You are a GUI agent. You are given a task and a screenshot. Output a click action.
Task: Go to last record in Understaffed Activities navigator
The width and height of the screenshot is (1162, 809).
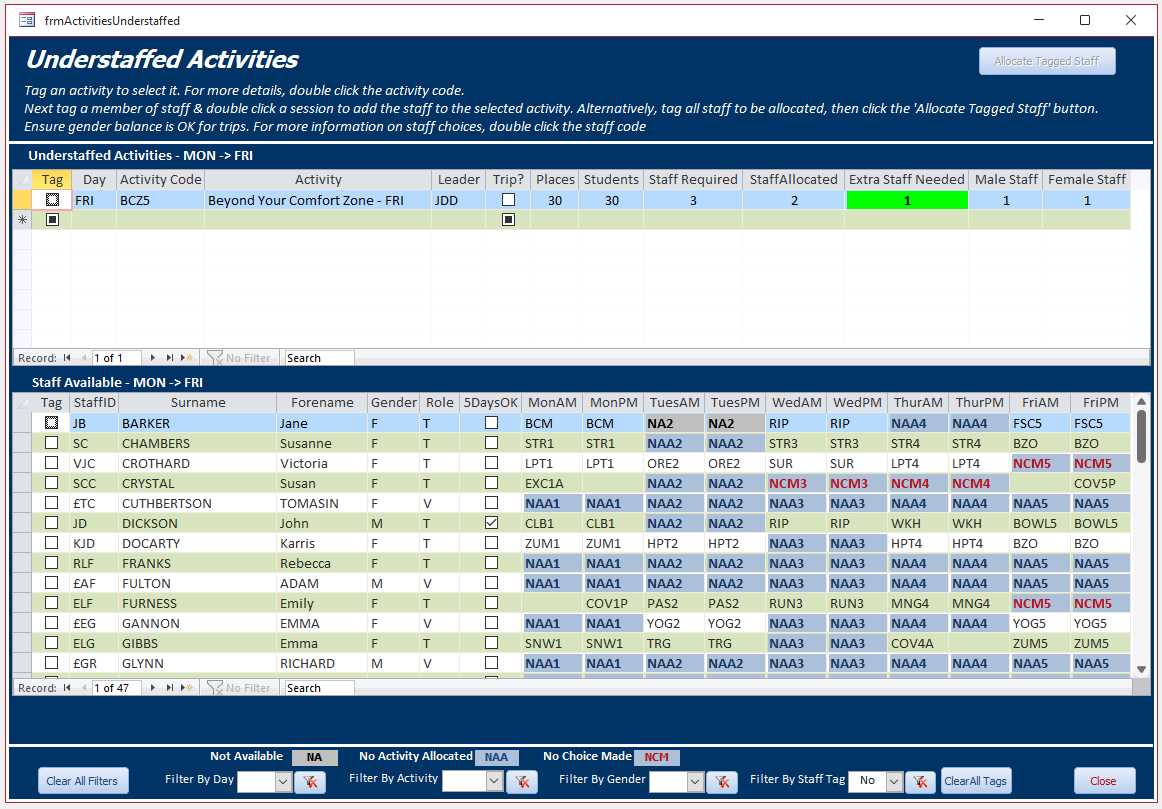click(x=170, y=358)
